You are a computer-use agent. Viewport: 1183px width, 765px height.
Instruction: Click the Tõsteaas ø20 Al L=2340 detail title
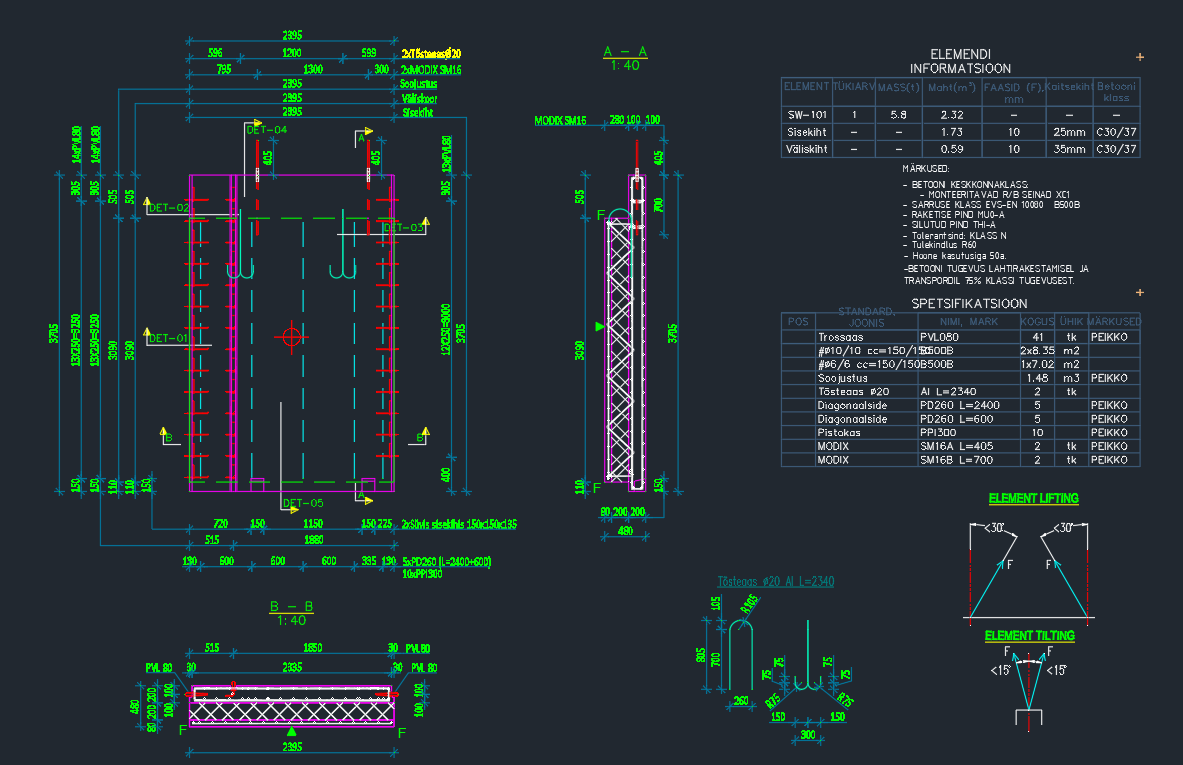[775, 581]
